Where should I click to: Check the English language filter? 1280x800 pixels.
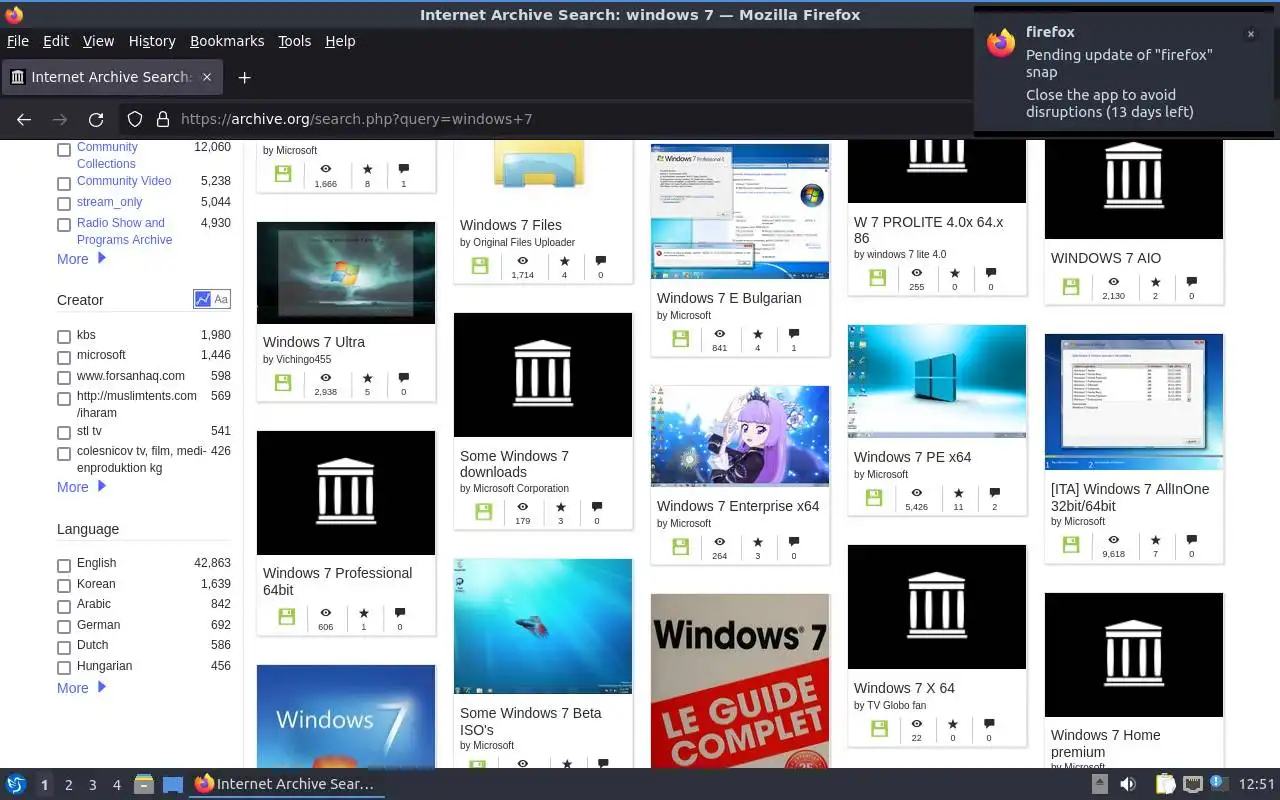64,566
